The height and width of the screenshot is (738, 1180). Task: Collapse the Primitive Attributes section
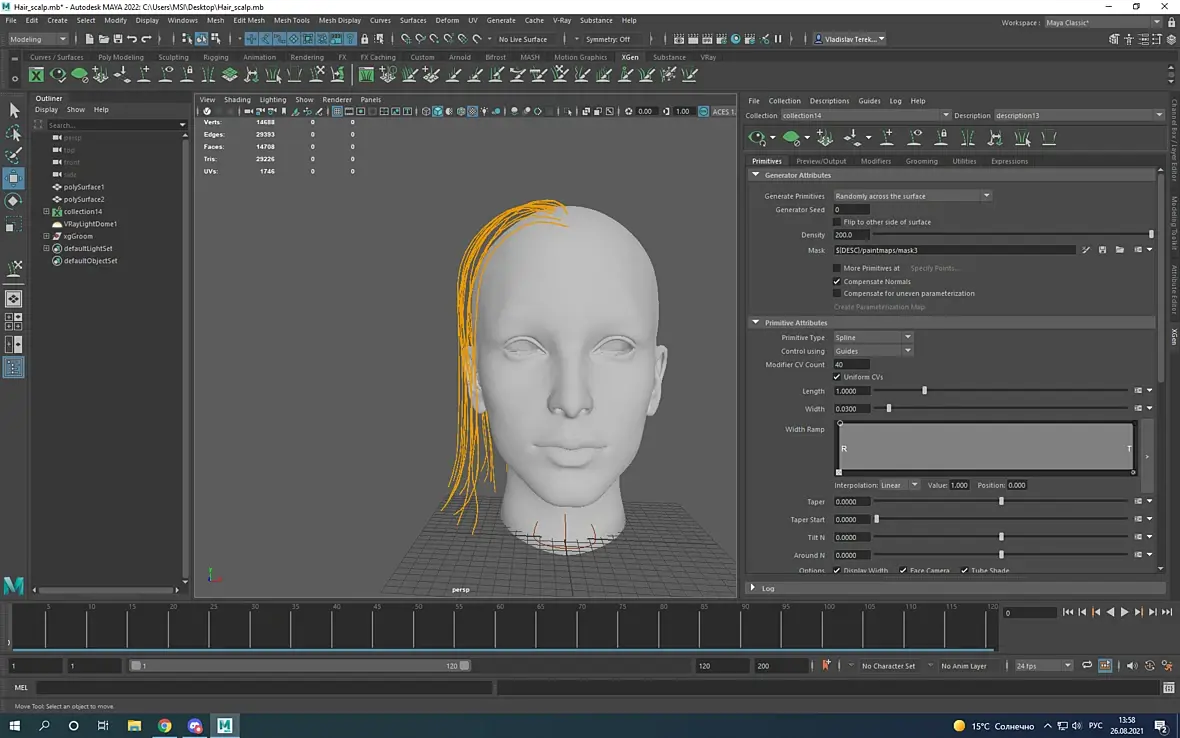pyautogui.click(x=756, y=323)
